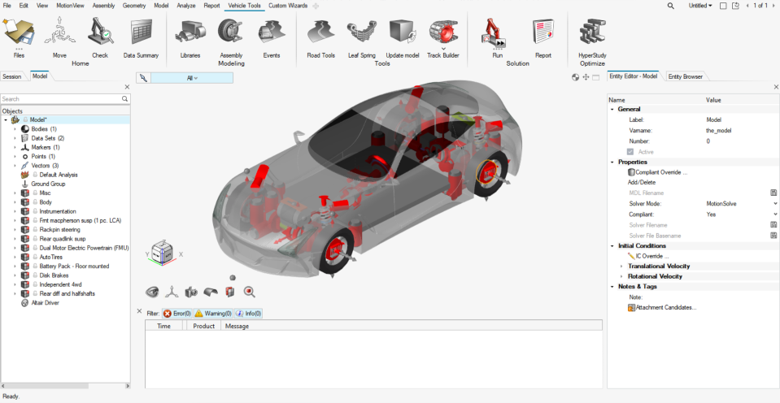Switch to the Entity Browser tab

685,76
